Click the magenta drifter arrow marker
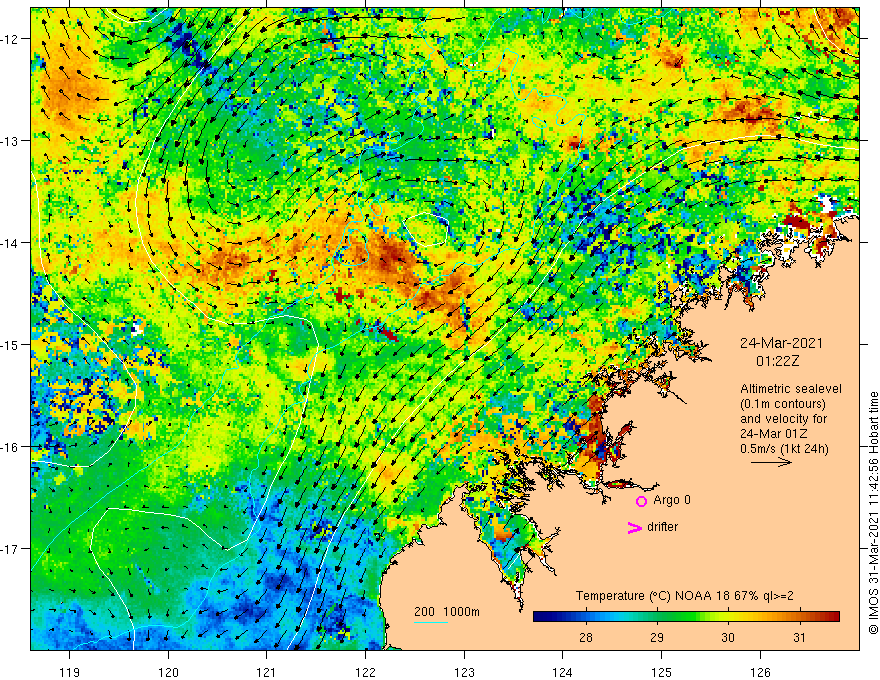Image resolution: width=880 pixels, height=680 pixels. coord(635,527)
